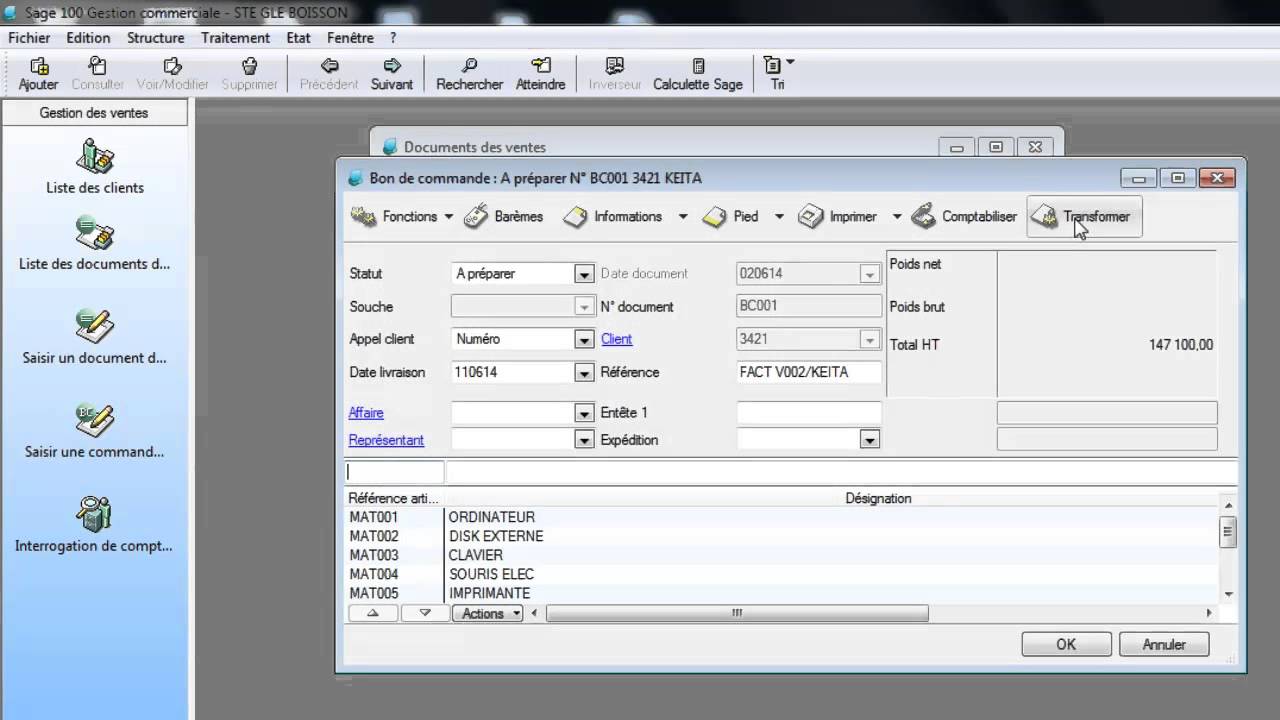Open Barèmes in document toolbar

pyautogui.click(x=504, y=216)
